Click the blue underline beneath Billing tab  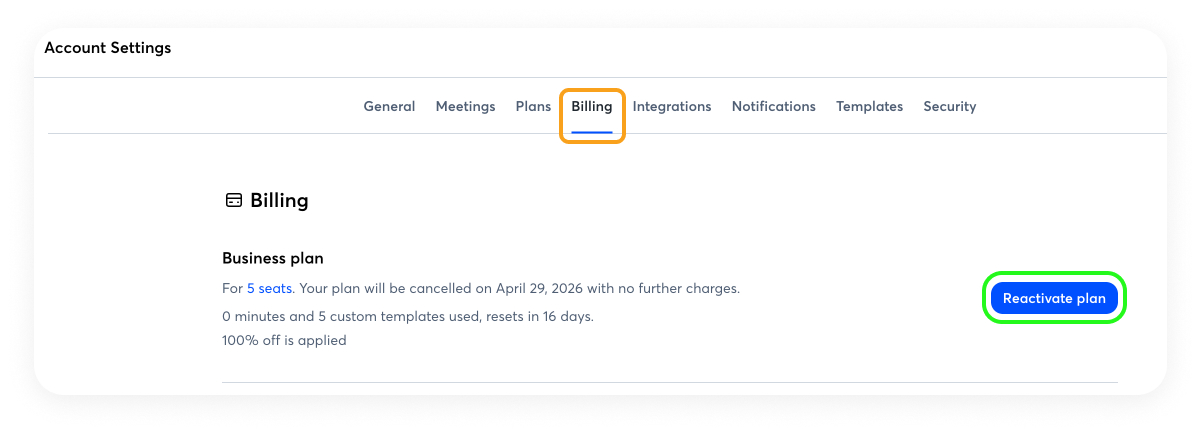tap(592, 132)
